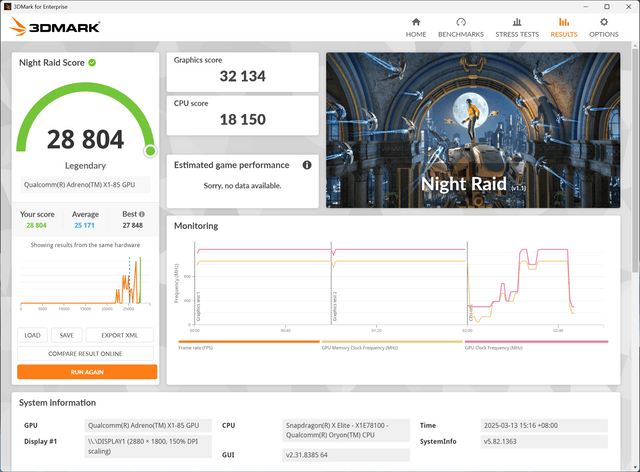Click the Graphics score value 32 134
Image resolution: width=640 pixels, height=472 pixels.
pyautogui.click(x=242, y=76)
